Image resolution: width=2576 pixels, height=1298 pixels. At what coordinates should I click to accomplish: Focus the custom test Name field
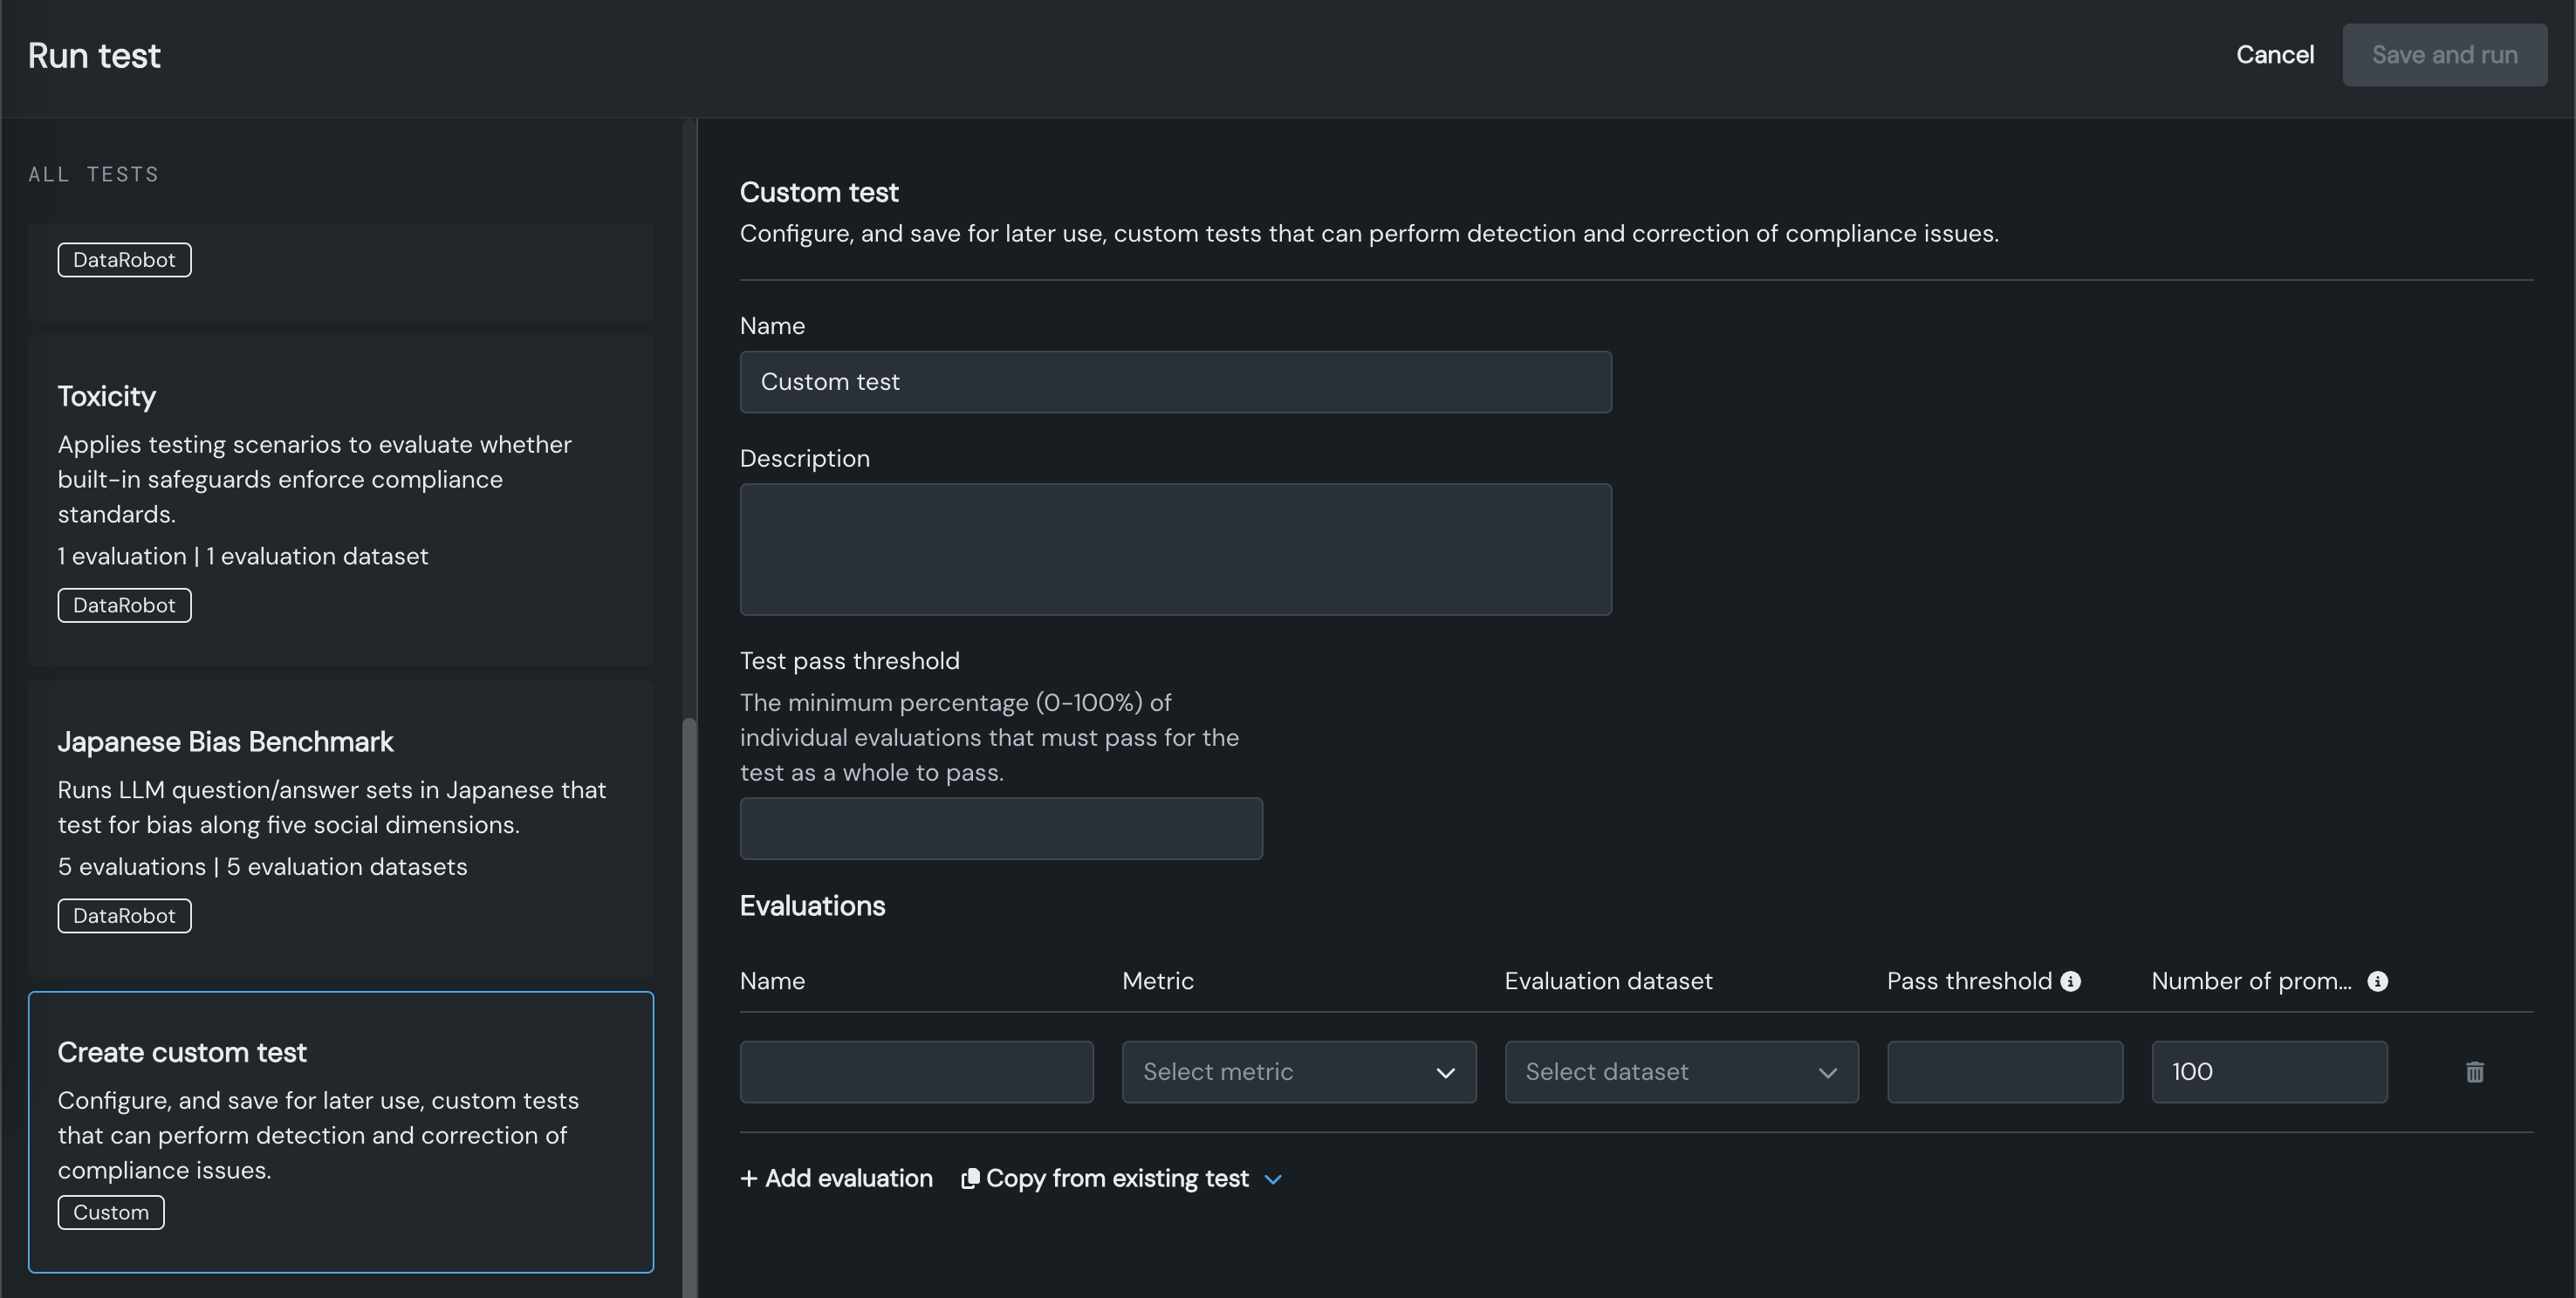click(x=1175, y=382)
